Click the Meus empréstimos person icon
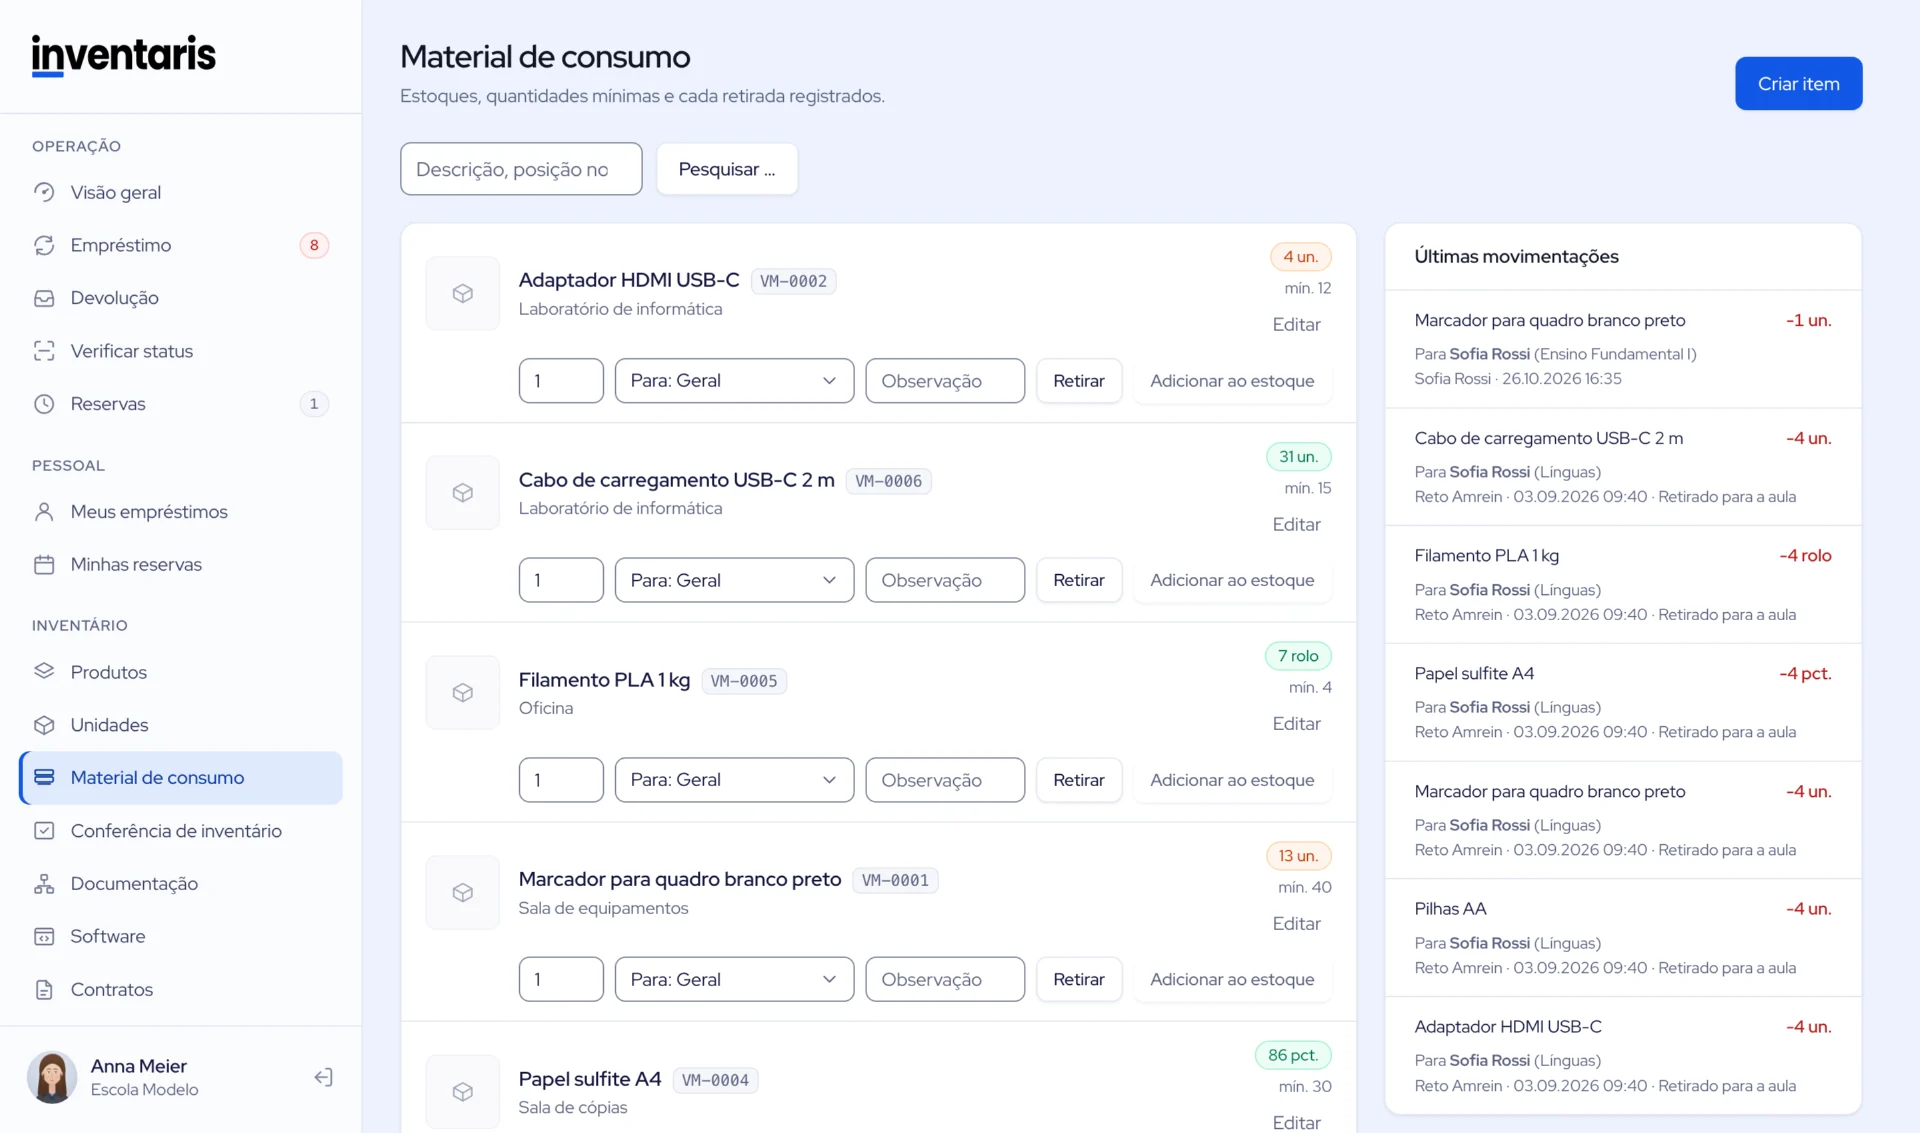1920x1133 pixels. click(44, 512)
